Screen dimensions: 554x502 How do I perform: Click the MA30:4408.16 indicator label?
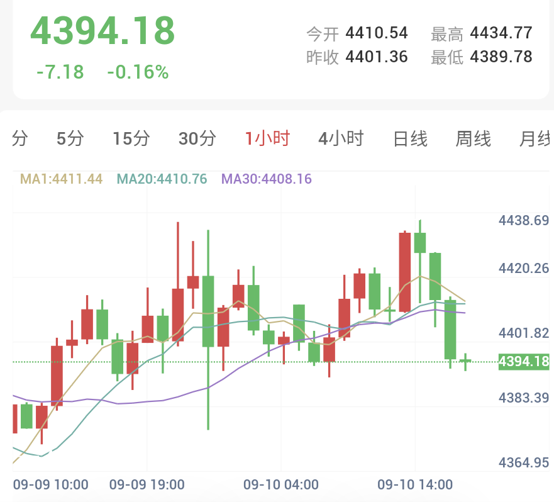[266, 179]
